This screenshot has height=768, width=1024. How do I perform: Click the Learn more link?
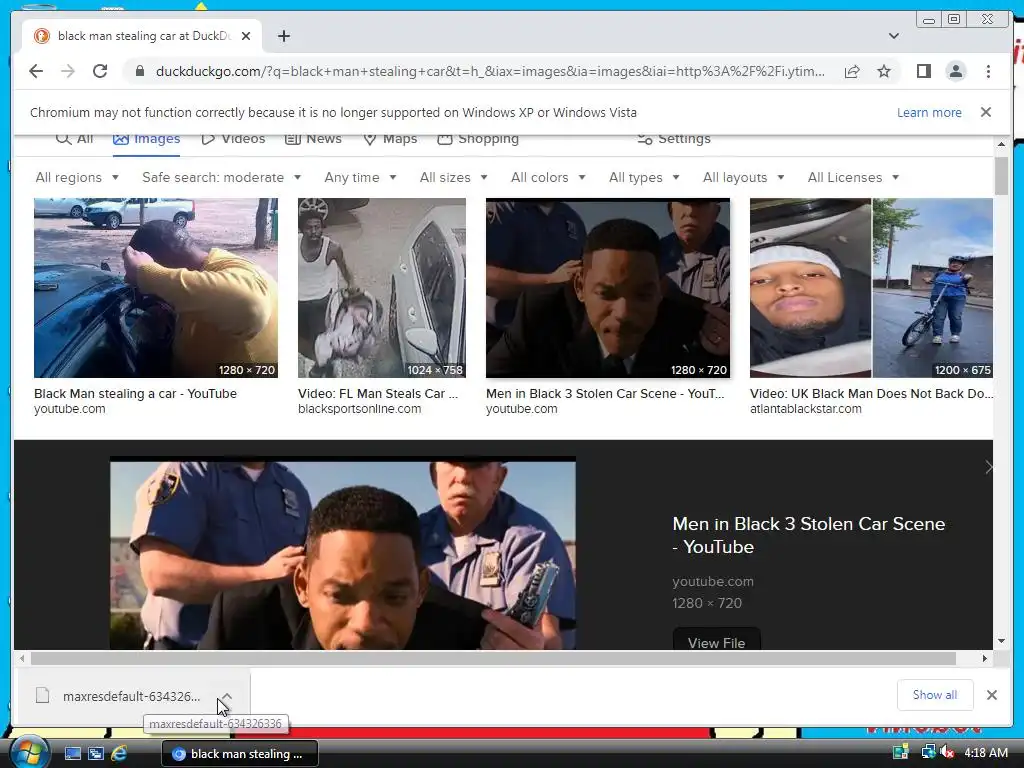click(929, 112)
